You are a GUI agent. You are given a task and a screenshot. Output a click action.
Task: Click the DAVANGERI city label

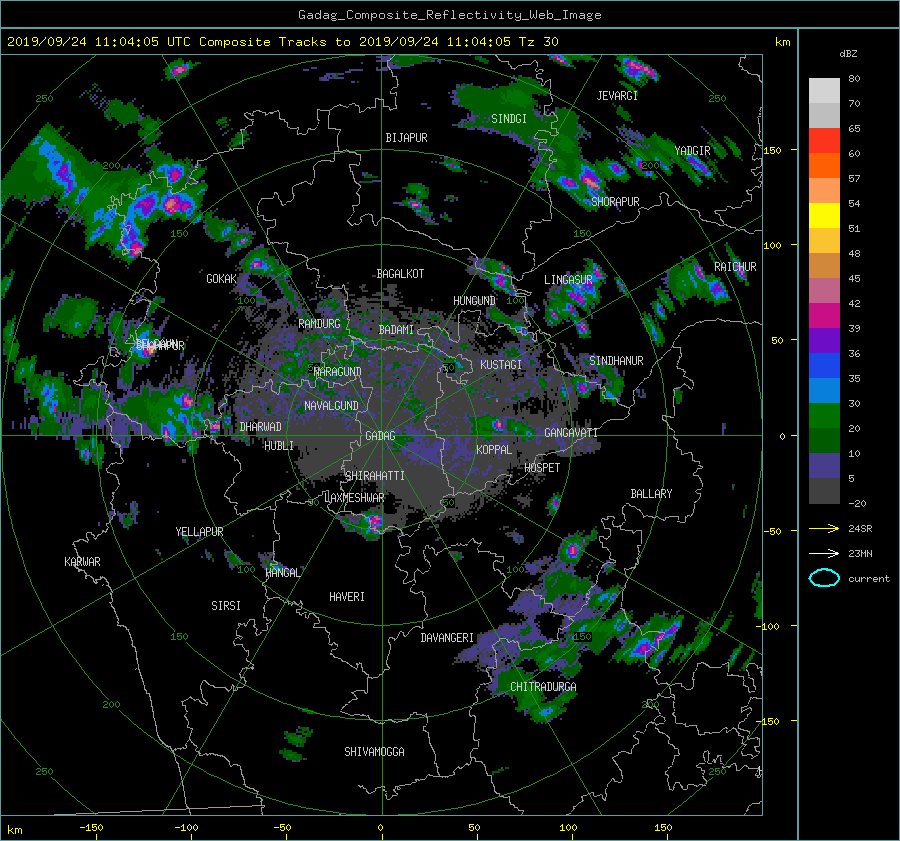(x=447, y=638)
